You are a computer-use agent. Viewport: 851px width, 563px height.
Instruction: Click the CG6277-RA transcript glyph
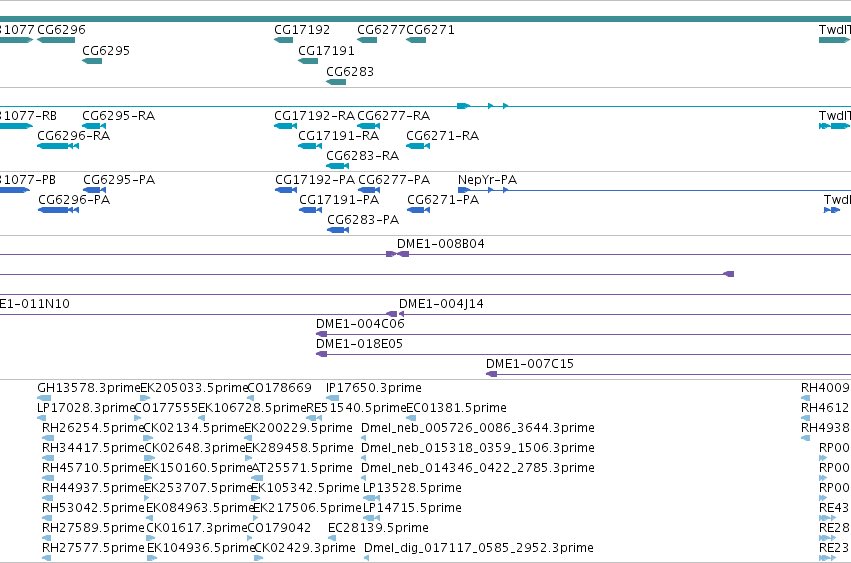point(369,126)
